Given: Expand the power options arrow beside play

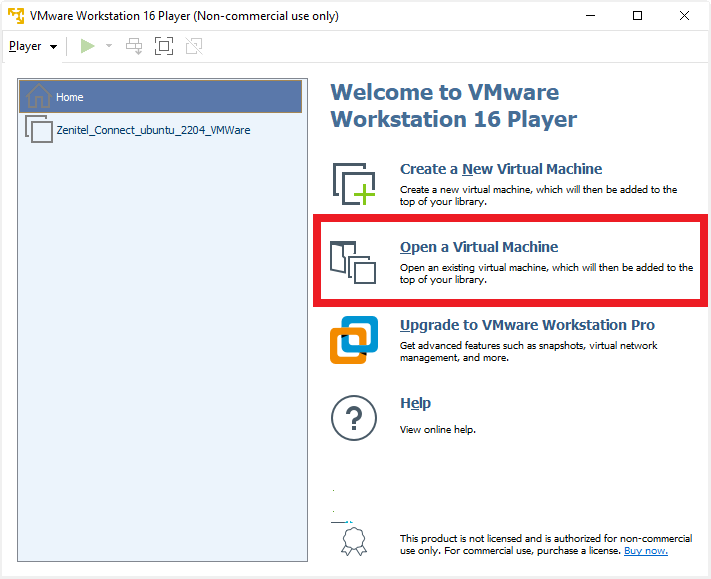Looking at the screenshot, I should point(109,46).
